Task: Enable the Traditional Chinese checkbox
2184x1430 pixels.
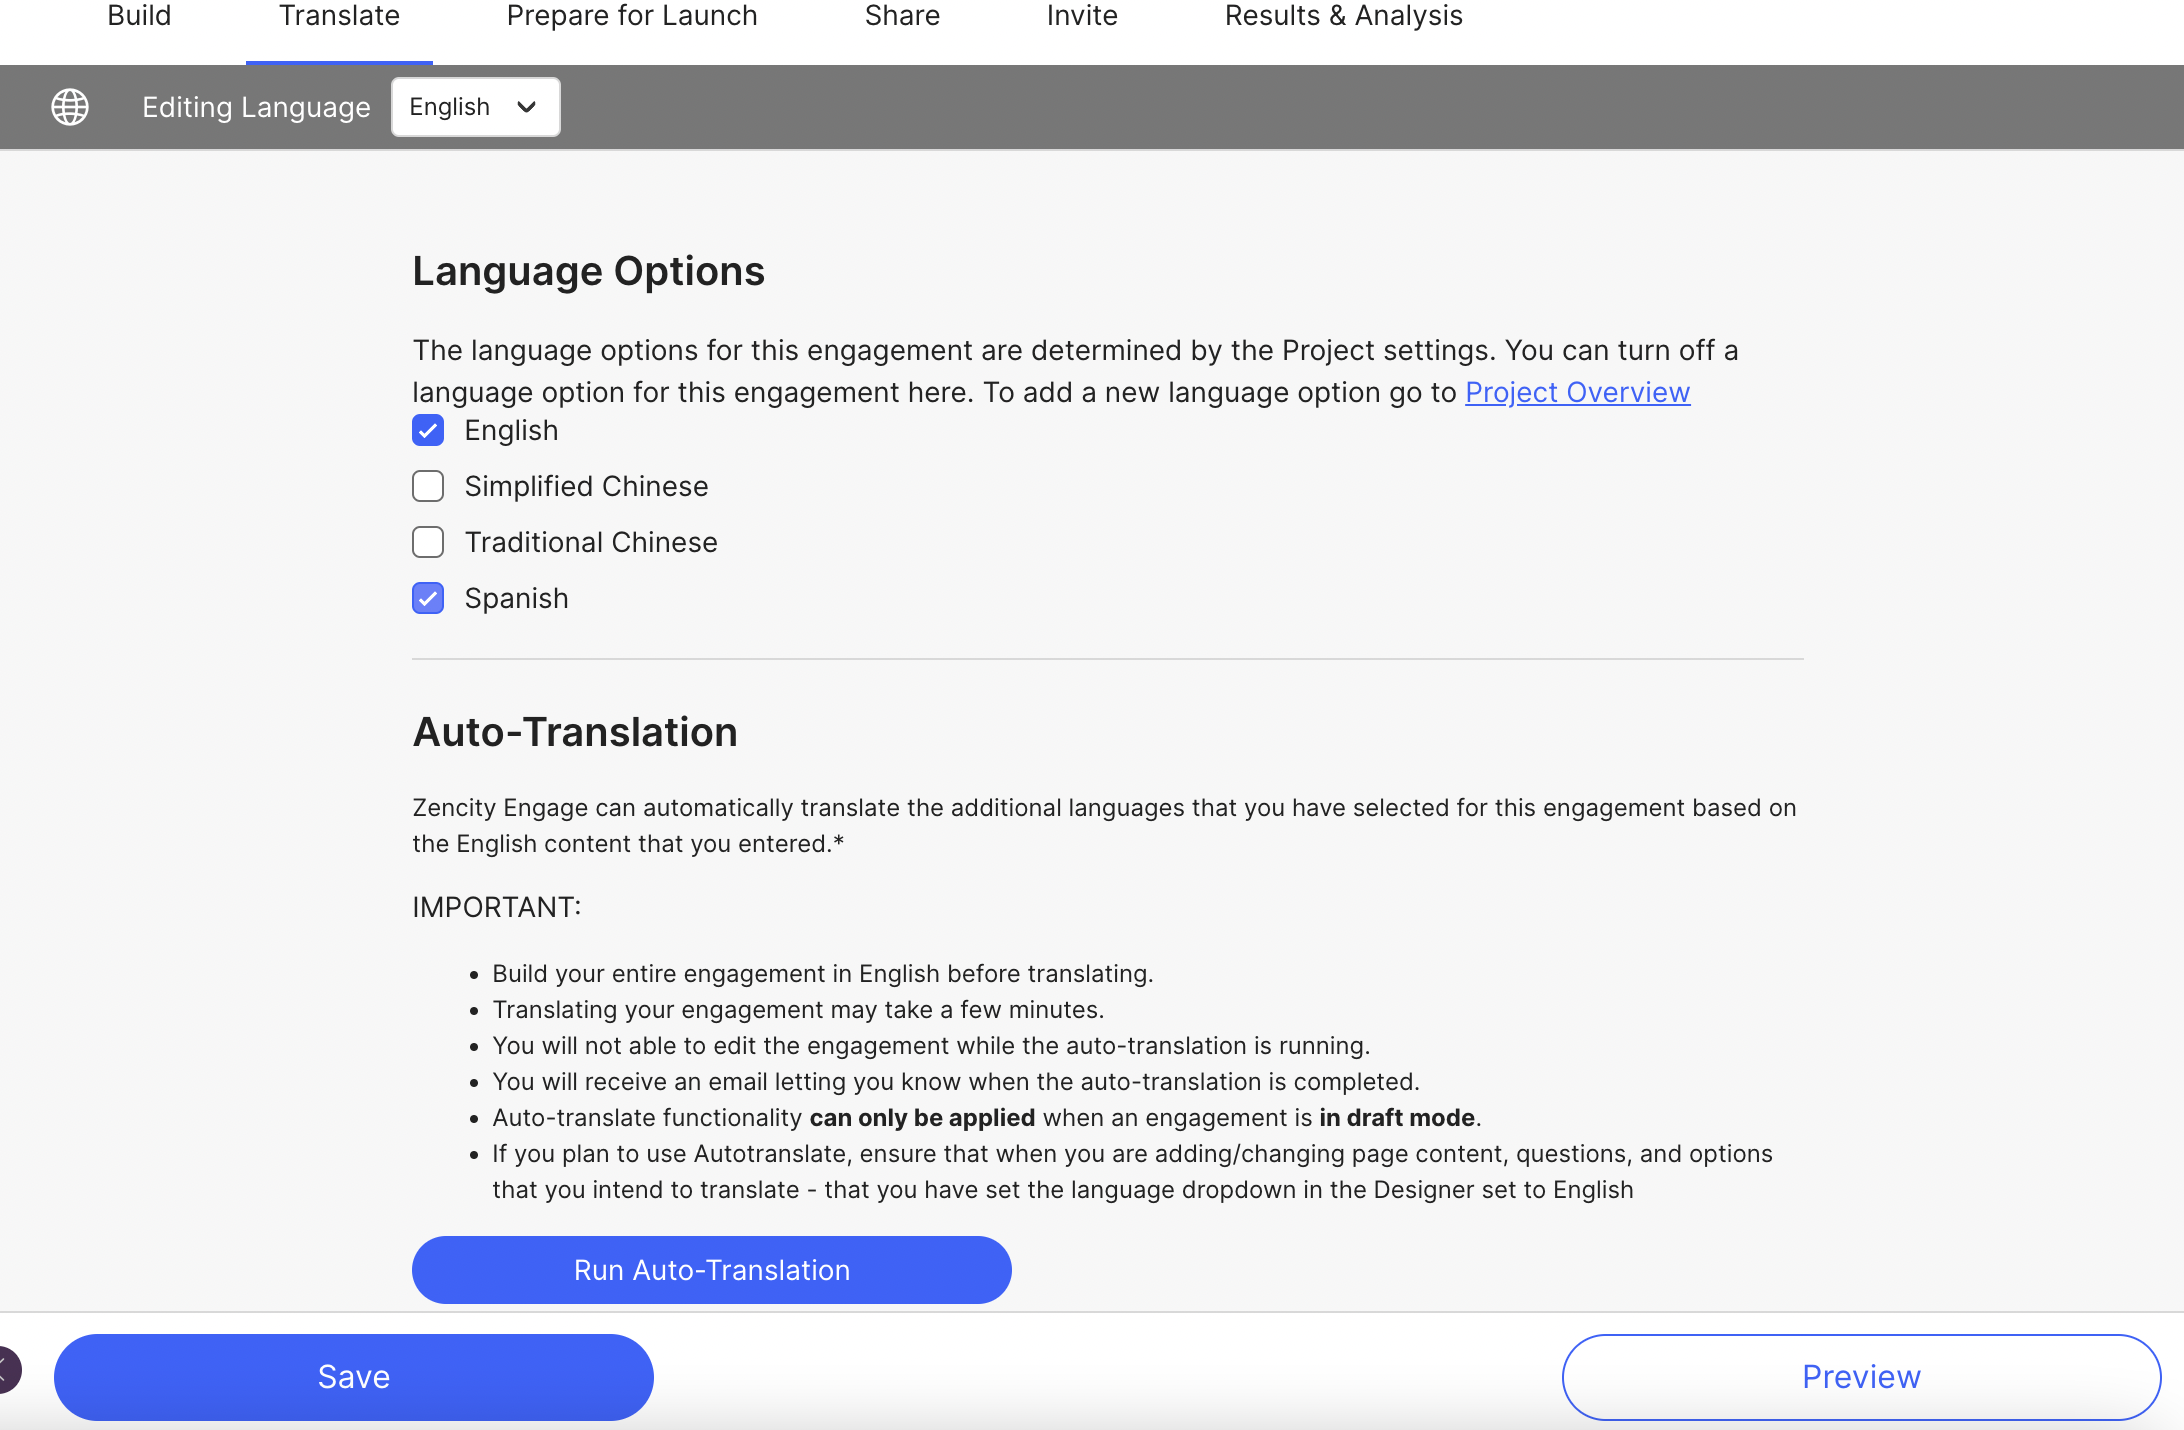Action: point(428,542)
